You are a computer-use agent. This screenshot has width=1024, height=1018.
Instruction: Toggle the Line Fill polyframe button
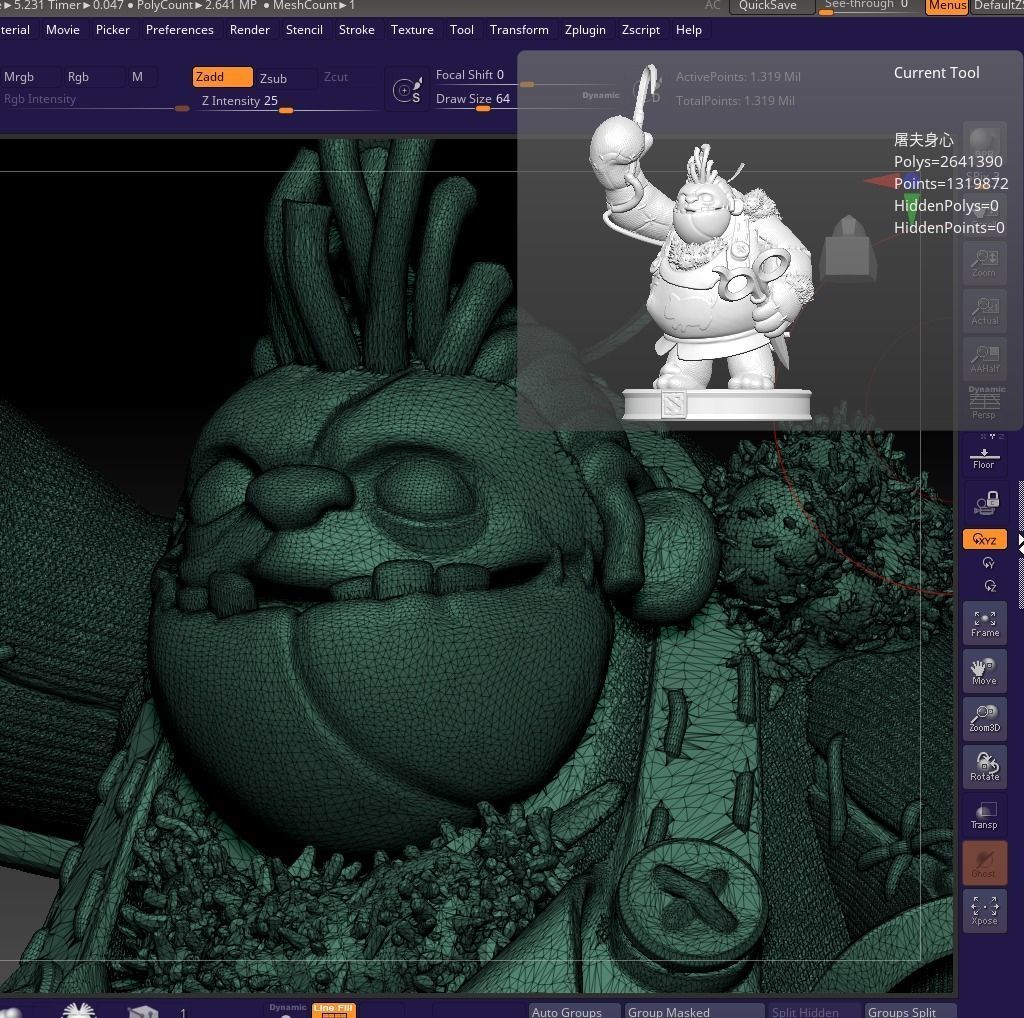point(333,1010)
